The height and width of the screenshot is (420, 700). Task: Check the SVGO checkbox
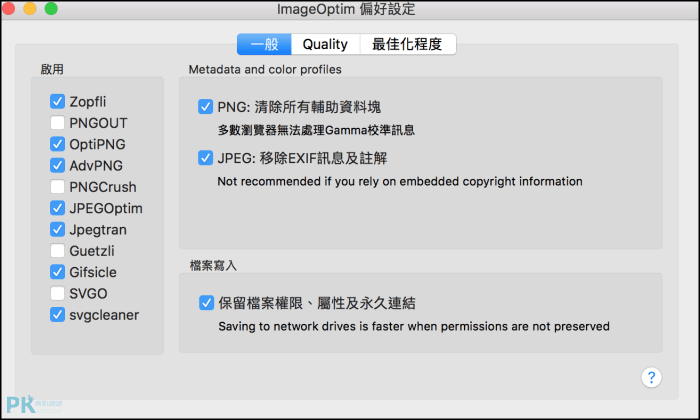click(x=57, y=293)
